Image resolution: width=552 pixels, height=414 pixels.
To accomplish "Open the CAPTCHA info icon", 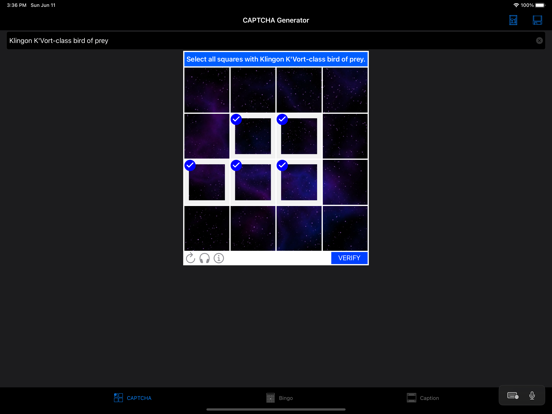I will coord(219,258).
